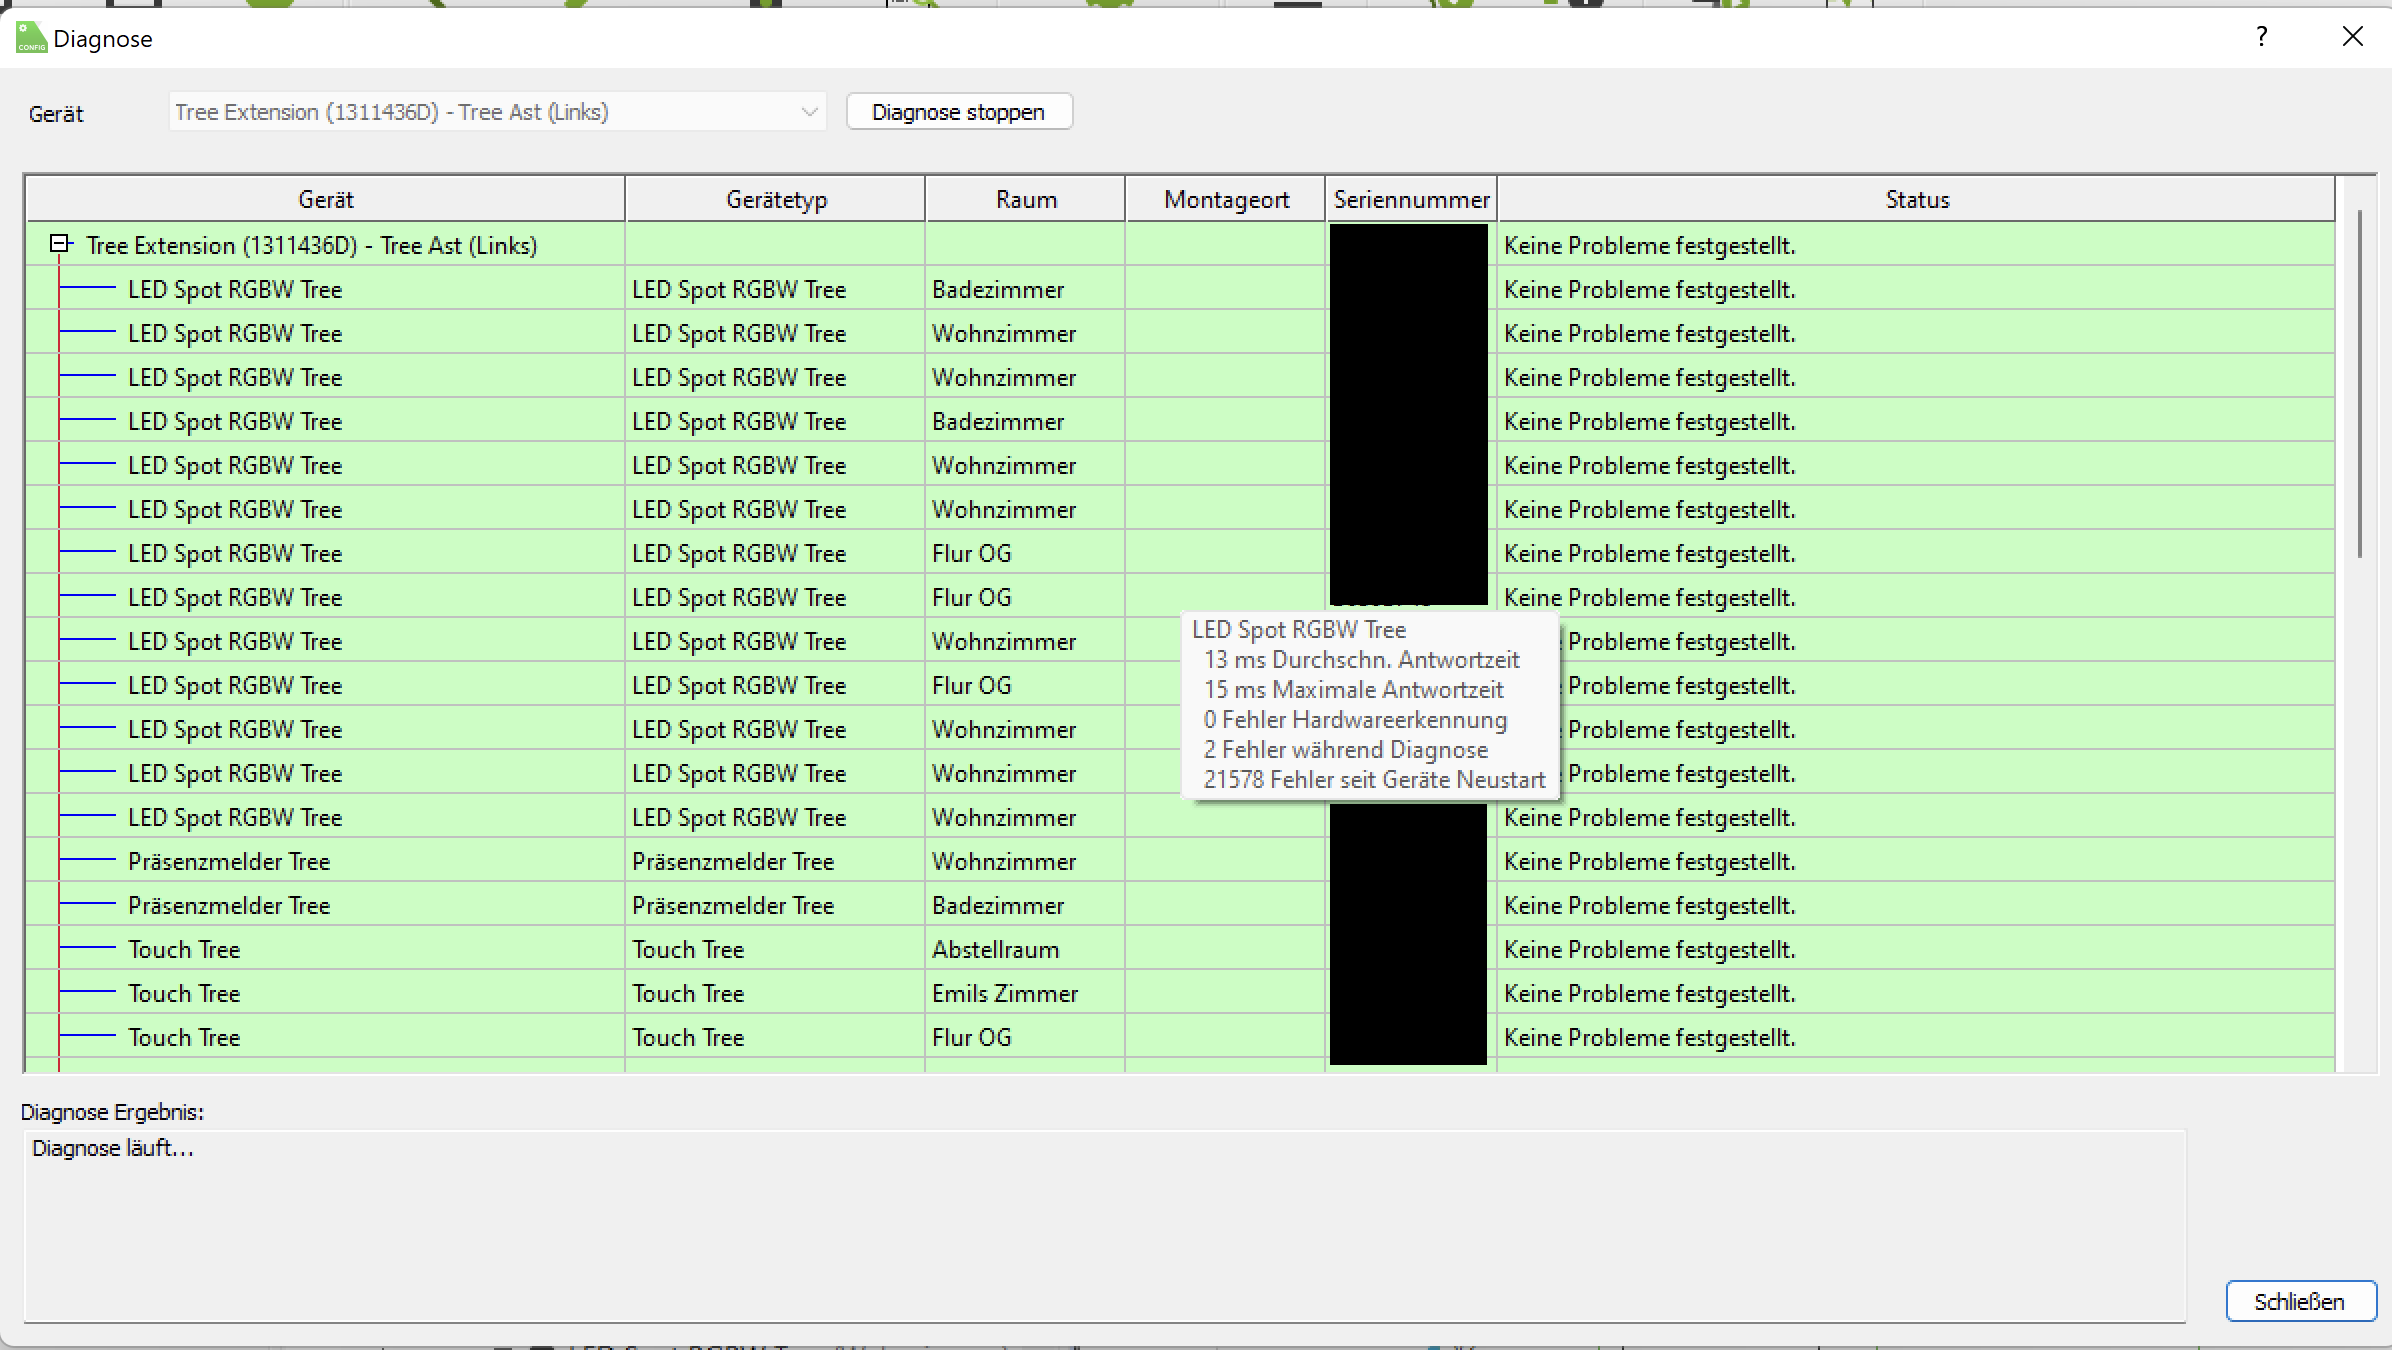Click the Gerätetyp column header
2392x1350 pixels.
(775, 199)
